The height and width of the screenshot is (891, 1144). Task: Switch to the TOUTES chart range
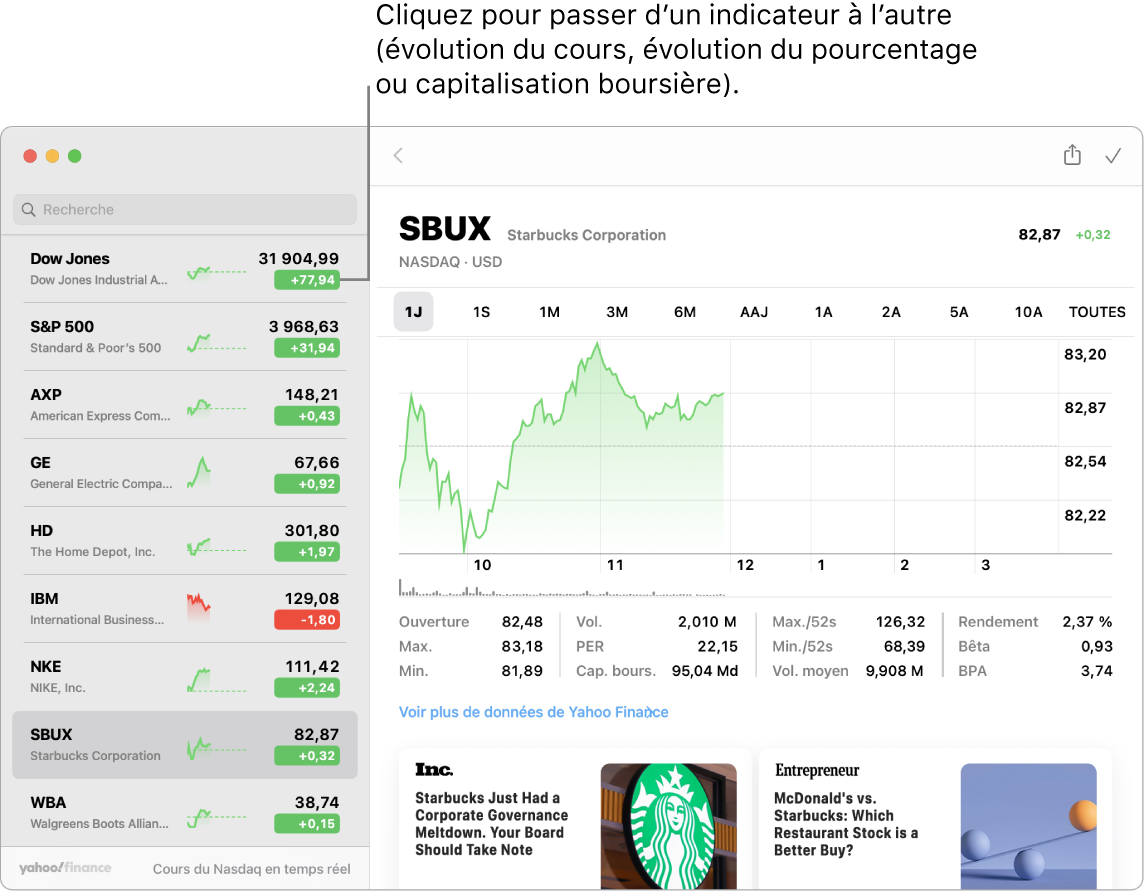(x=1096, y=311)
